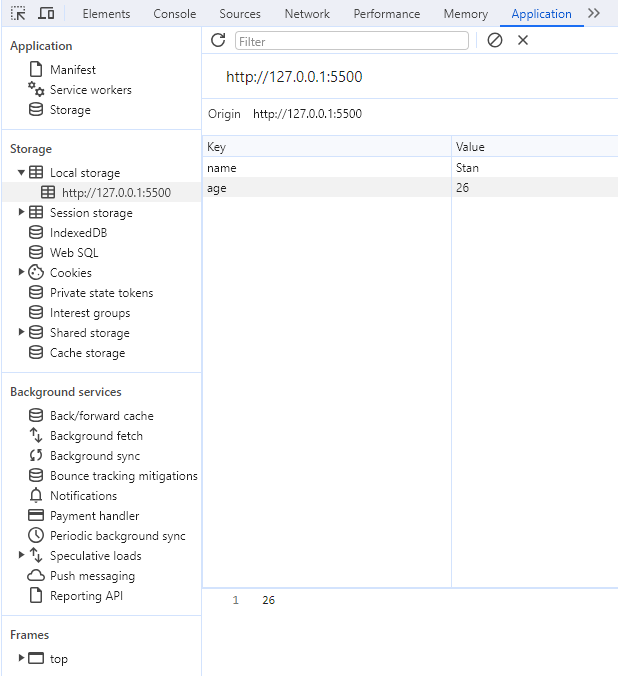Expand the Session storage node
Screen dimensions: 618x676
(x=21, y=212)
